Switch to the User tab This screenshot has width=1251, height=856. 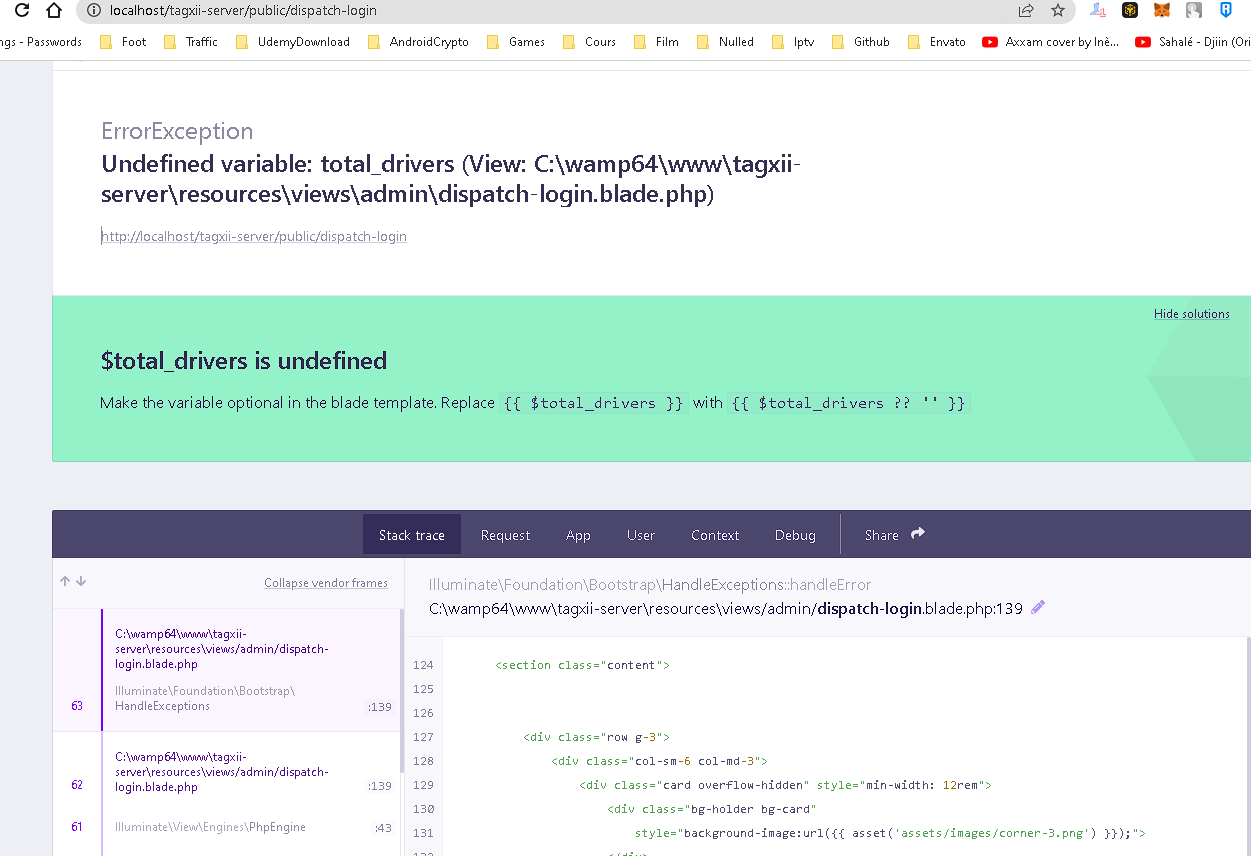pos(641,535)
